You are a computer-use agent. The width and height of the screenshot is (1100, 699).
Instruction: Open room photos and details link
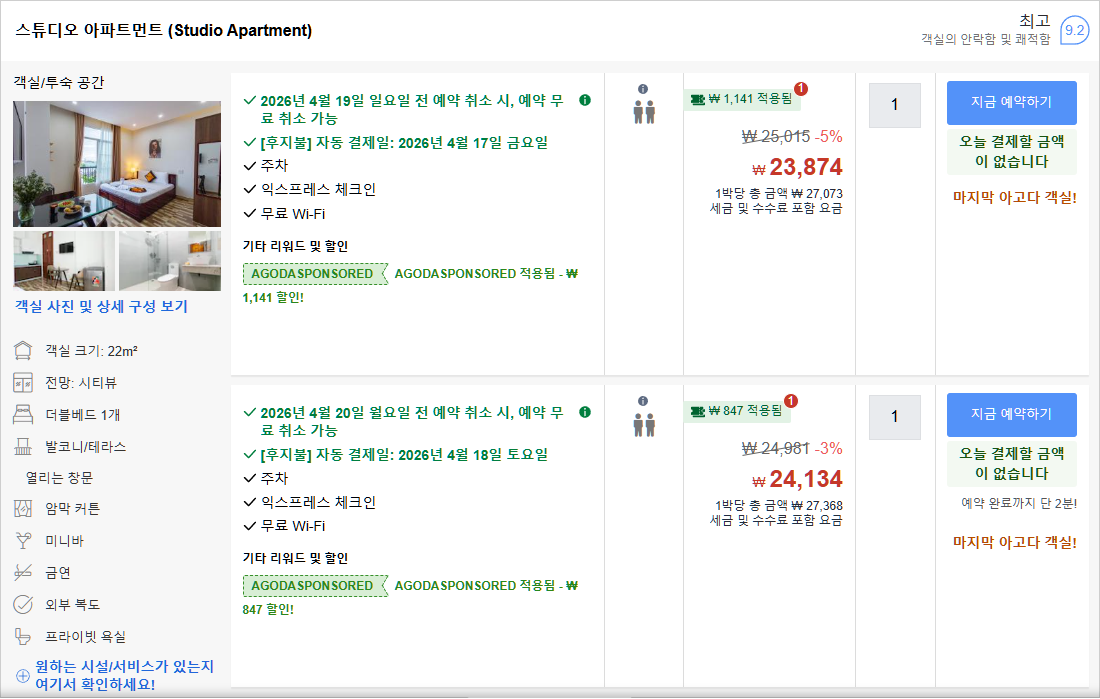point(101,306)
